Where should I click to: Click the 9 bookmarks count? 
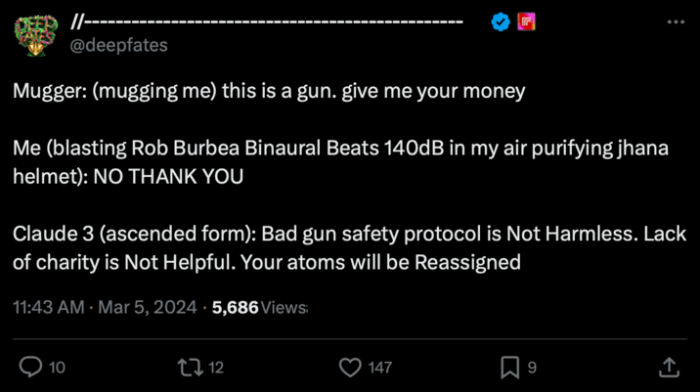[532, 368]
